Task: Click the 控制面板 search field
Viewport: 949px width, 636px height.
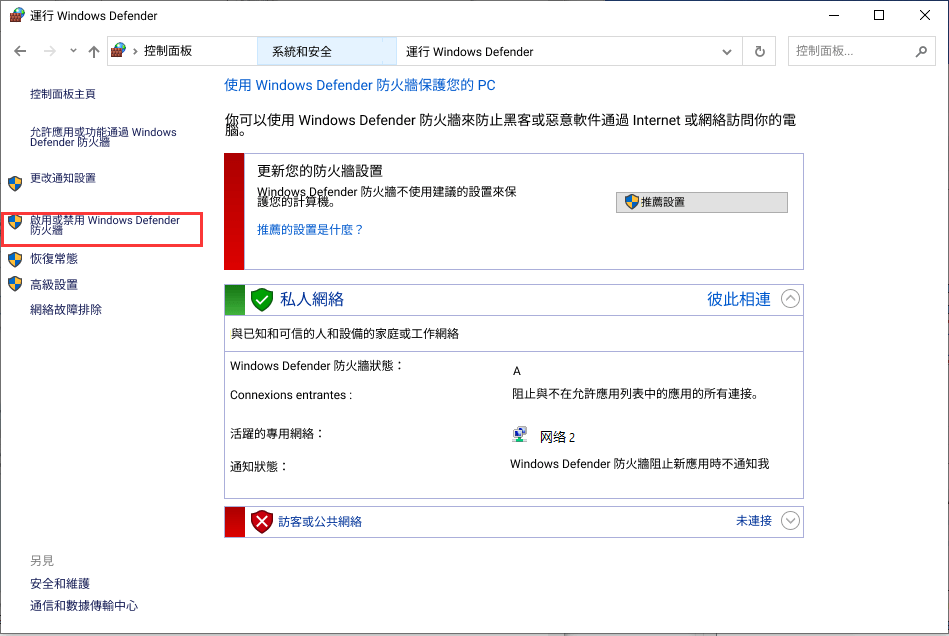Action: click(x=852, y=51)
